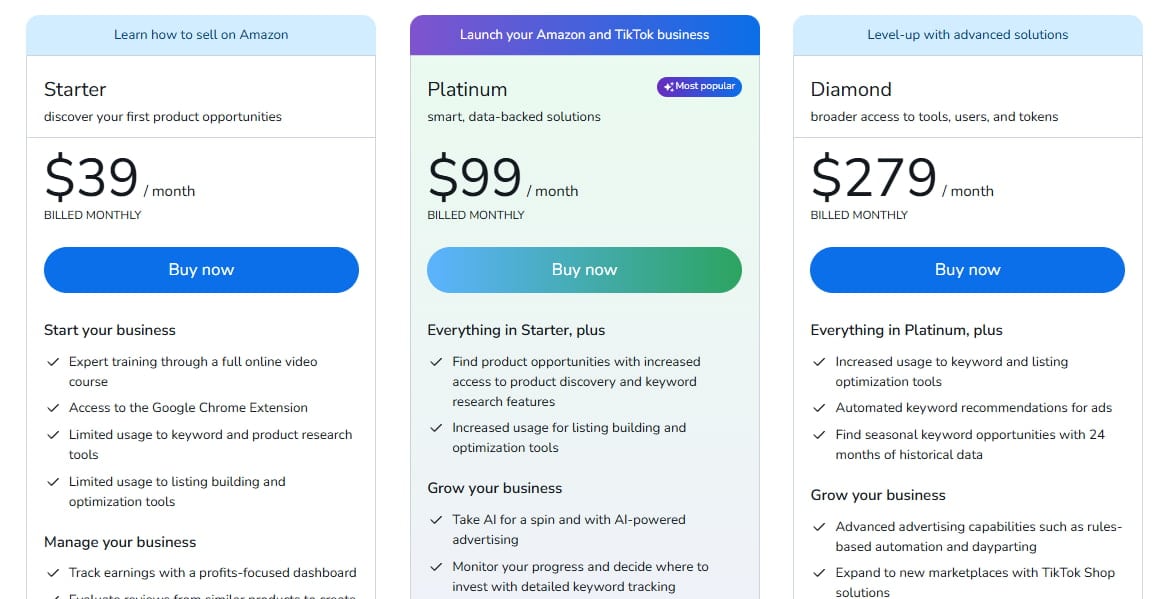This screenshot has height=599, width=1167.
Task: Click the checkmark beside "Automated keyword recommendations for ads"
Action: click(819, 407)
